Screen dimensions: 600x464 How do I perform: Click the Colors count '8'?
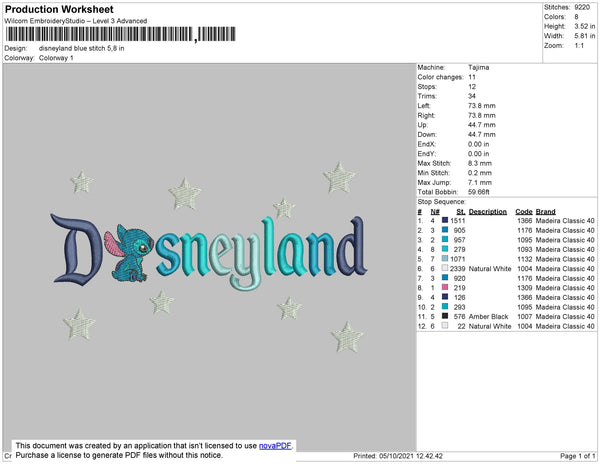pos(576,17)
